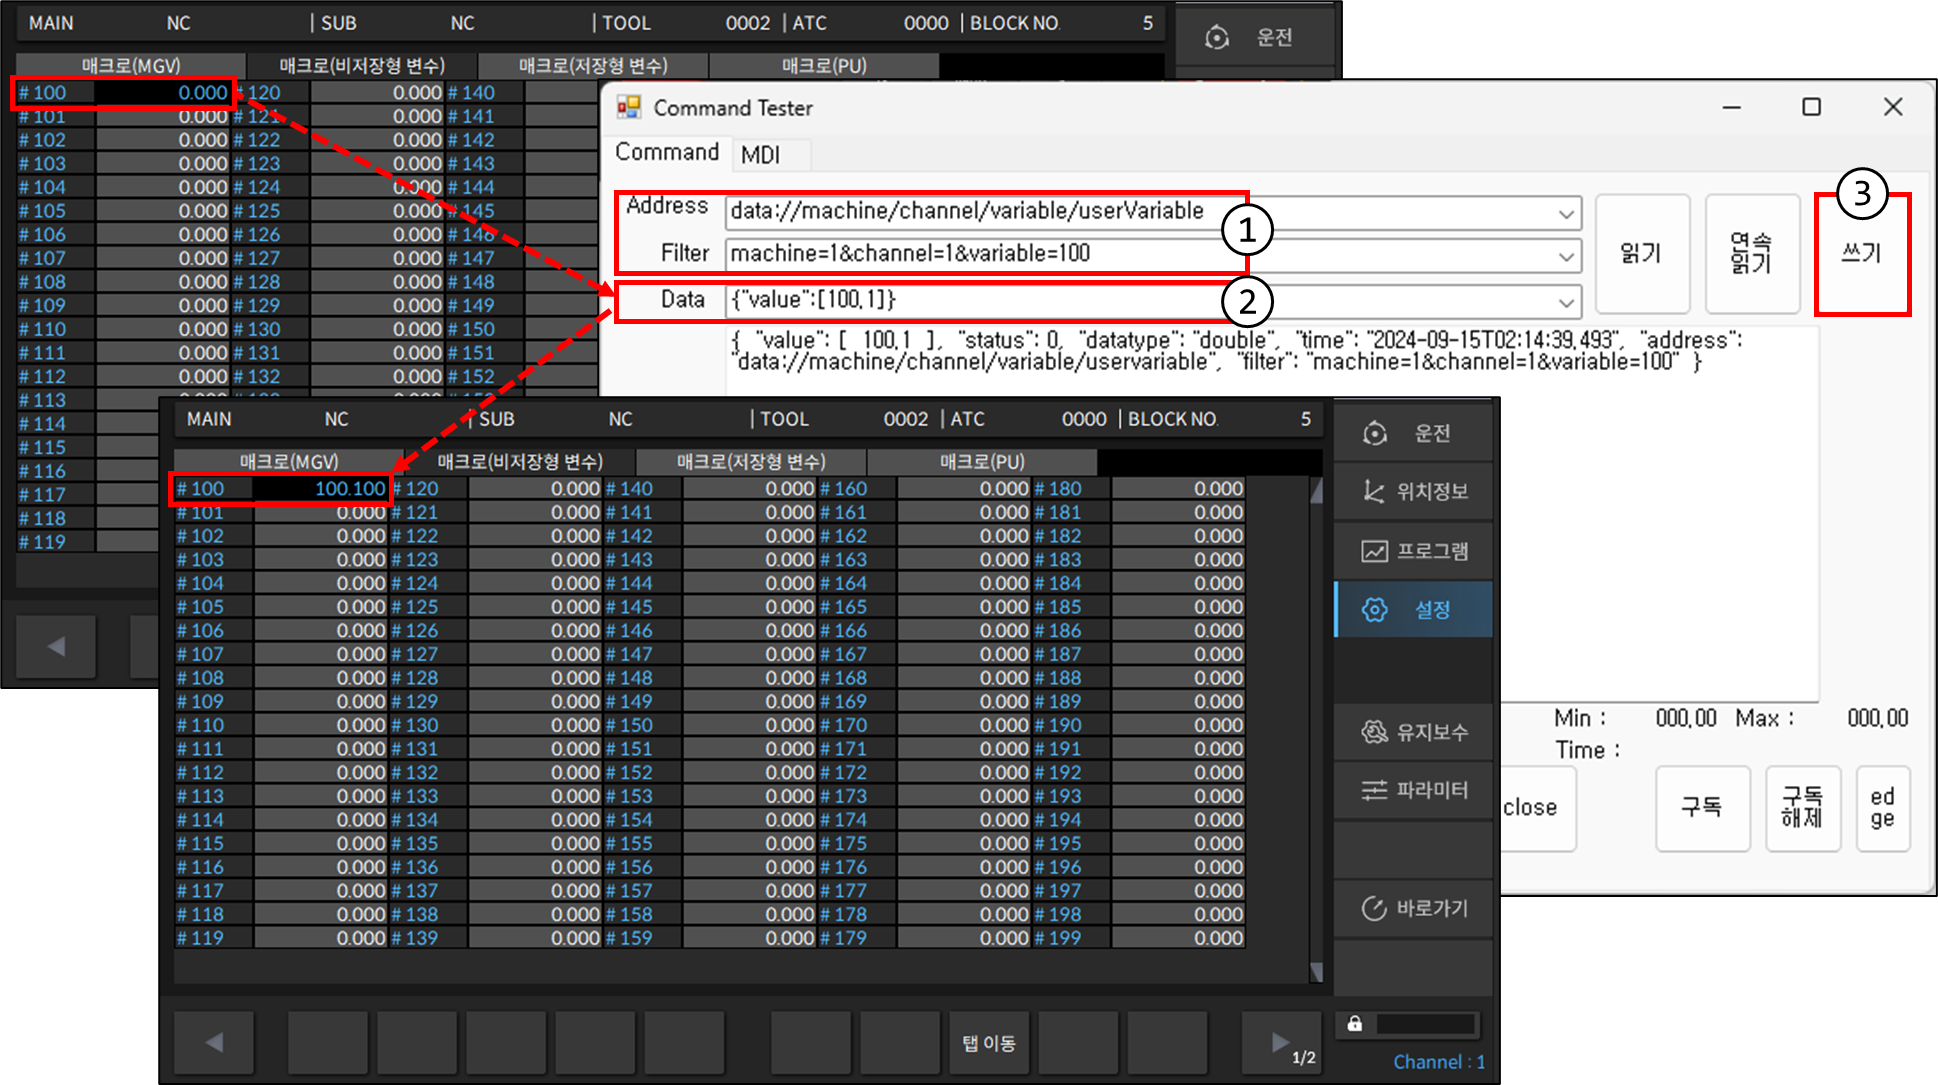Image resolution: width=1938 pixels, height=1085 pixels.
Task: Select 매크로(PU) tab in back window
Action: coord(824,65)
